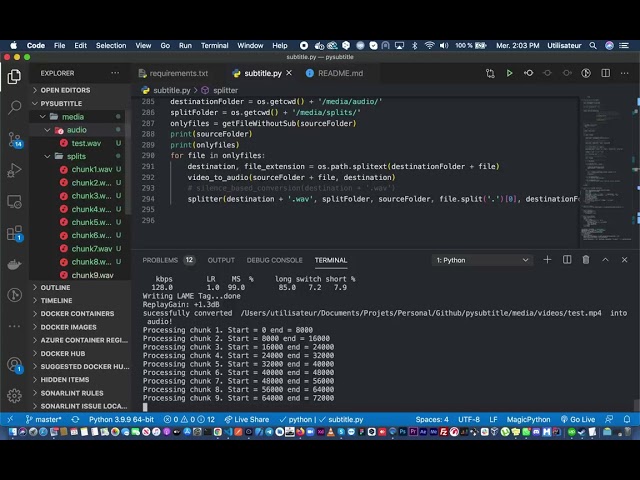Image resolution: width=640 pixels, height=480 pixels.
Task: Open the Search view in activity bar
Action: (14, 107)
